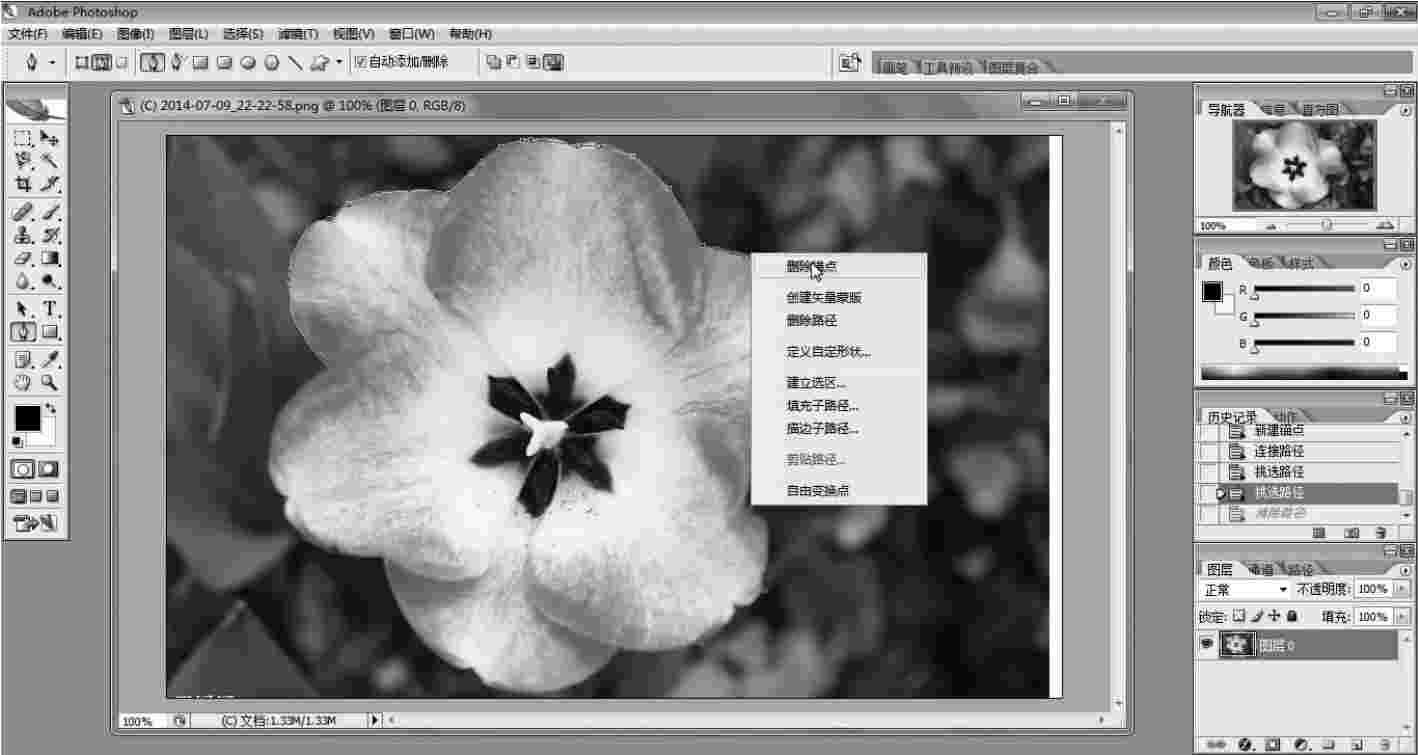Select the Shape tool in toolbox
This screenshot has height=755, width=1418.
49,332
